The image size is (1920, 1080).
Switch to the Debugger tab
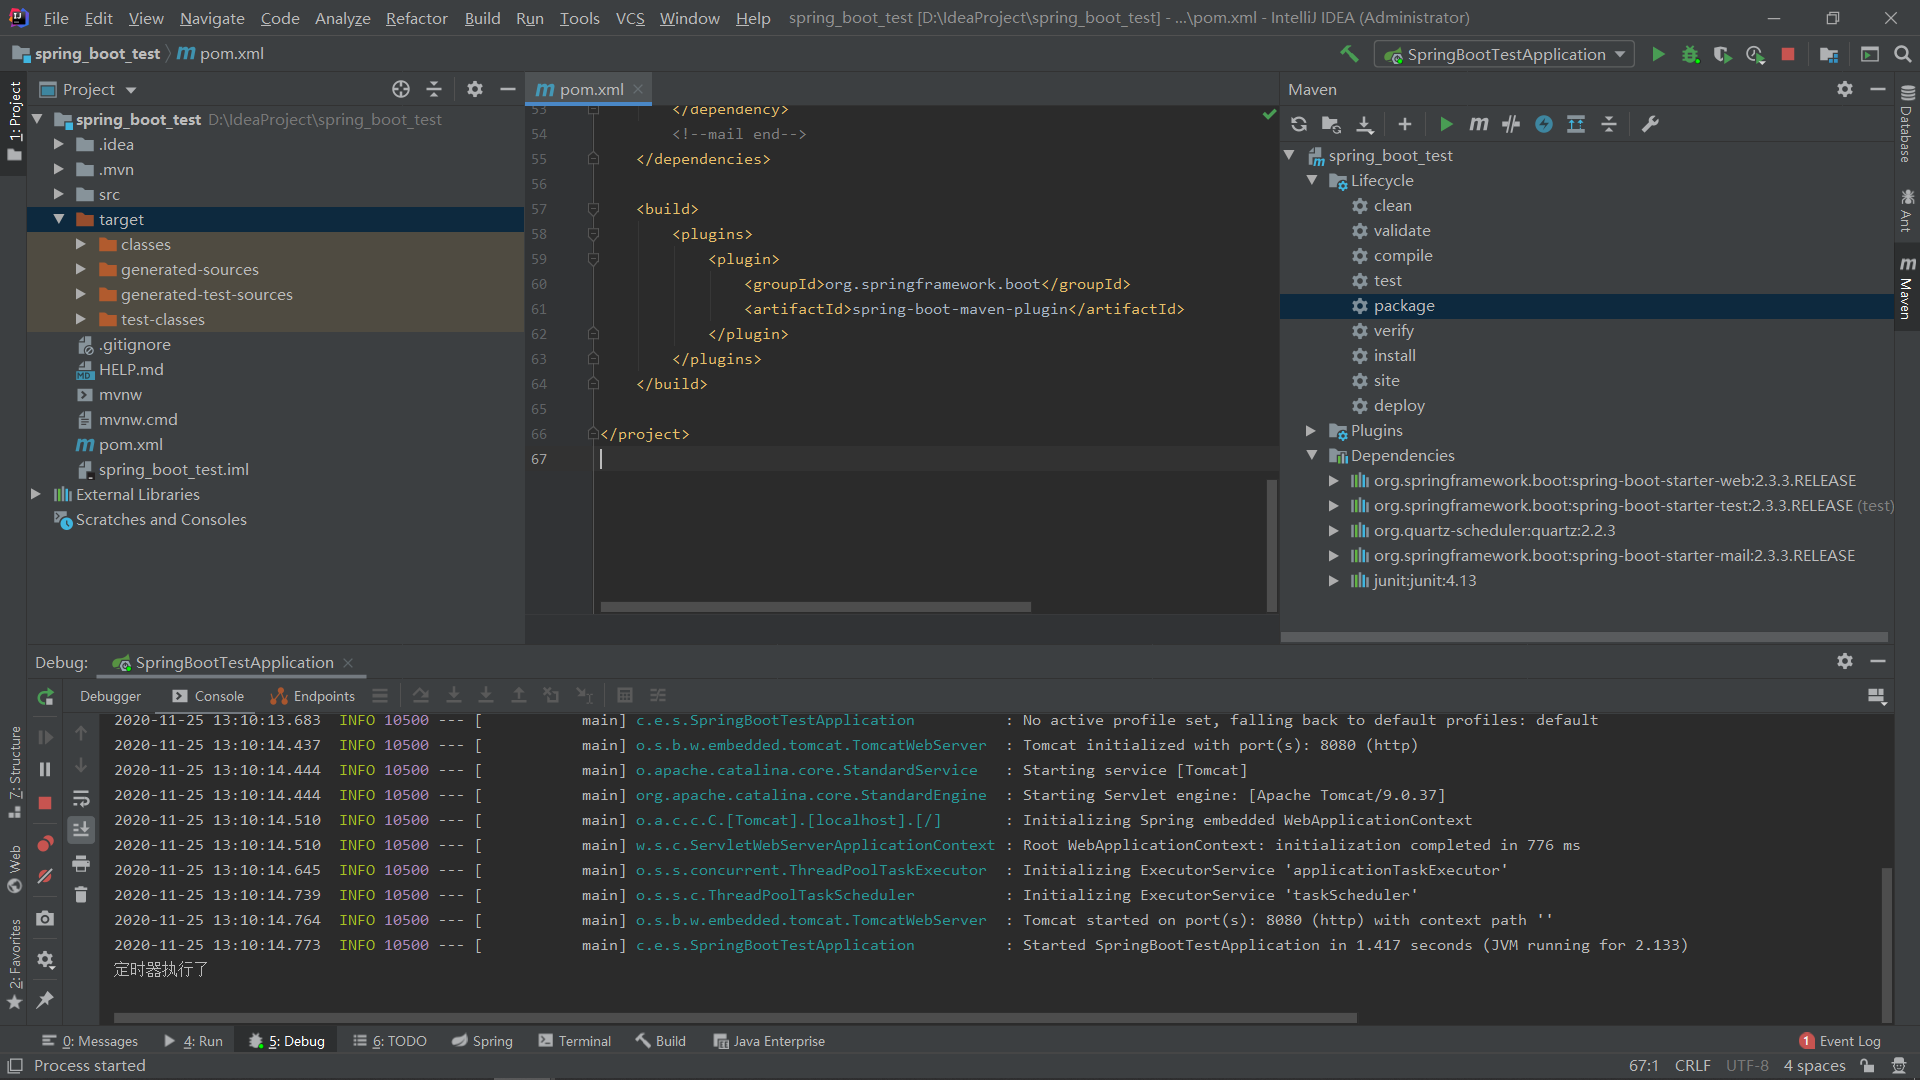pos(110,696)
